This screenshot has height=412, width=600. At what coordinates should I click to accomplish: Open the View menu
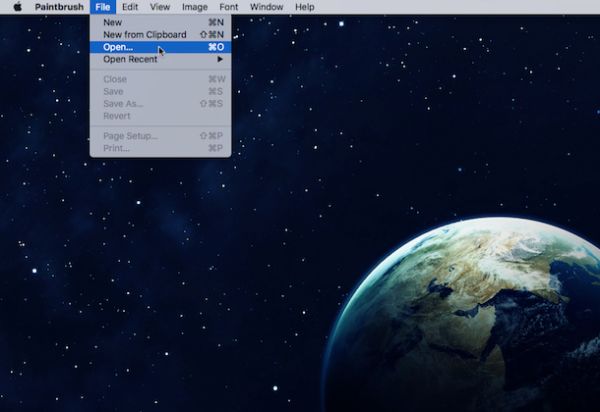[x=160, y=7]
